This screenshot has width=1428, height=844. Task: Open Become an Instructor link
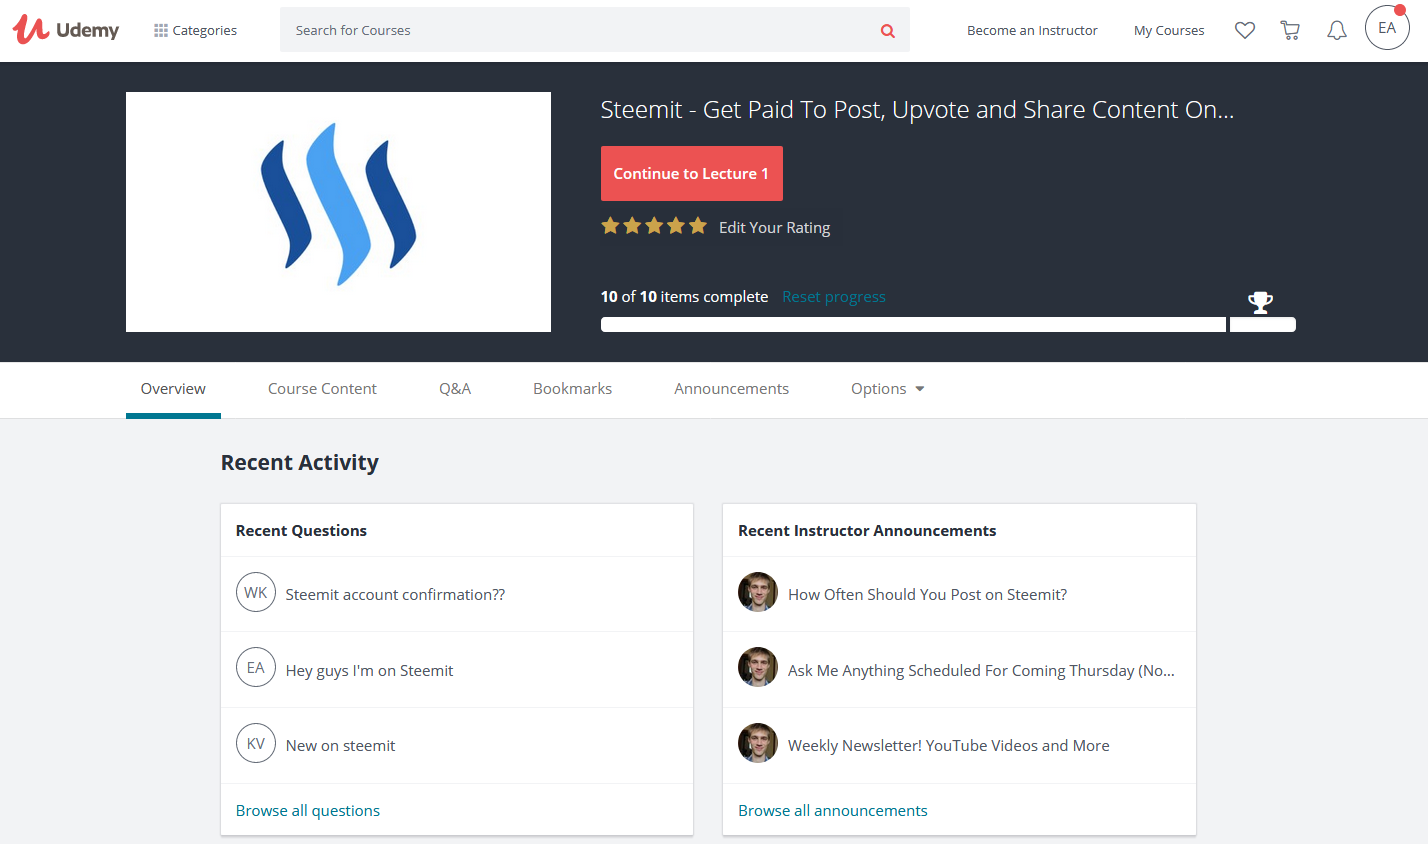pos(1032,31)
